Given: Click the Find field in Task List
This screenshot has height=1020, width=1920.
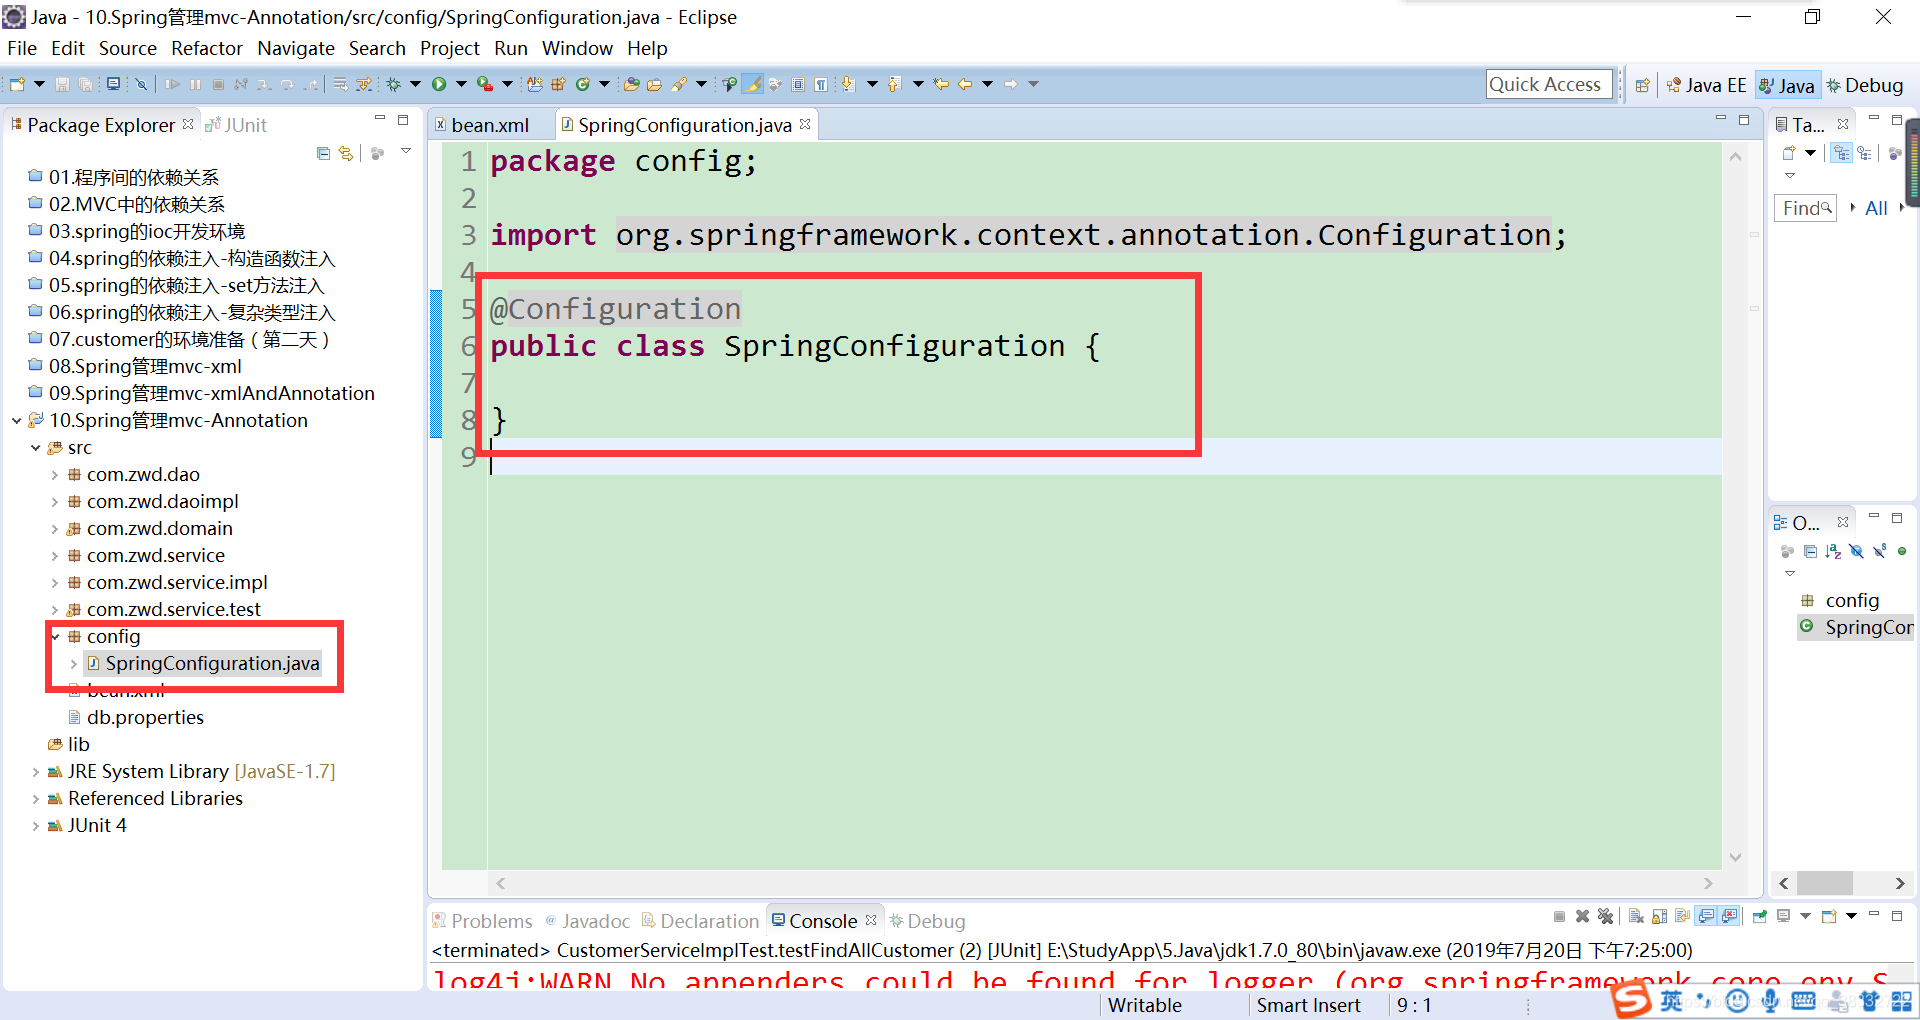Looking at the screenshot, I should click(x=1805, y=208).
